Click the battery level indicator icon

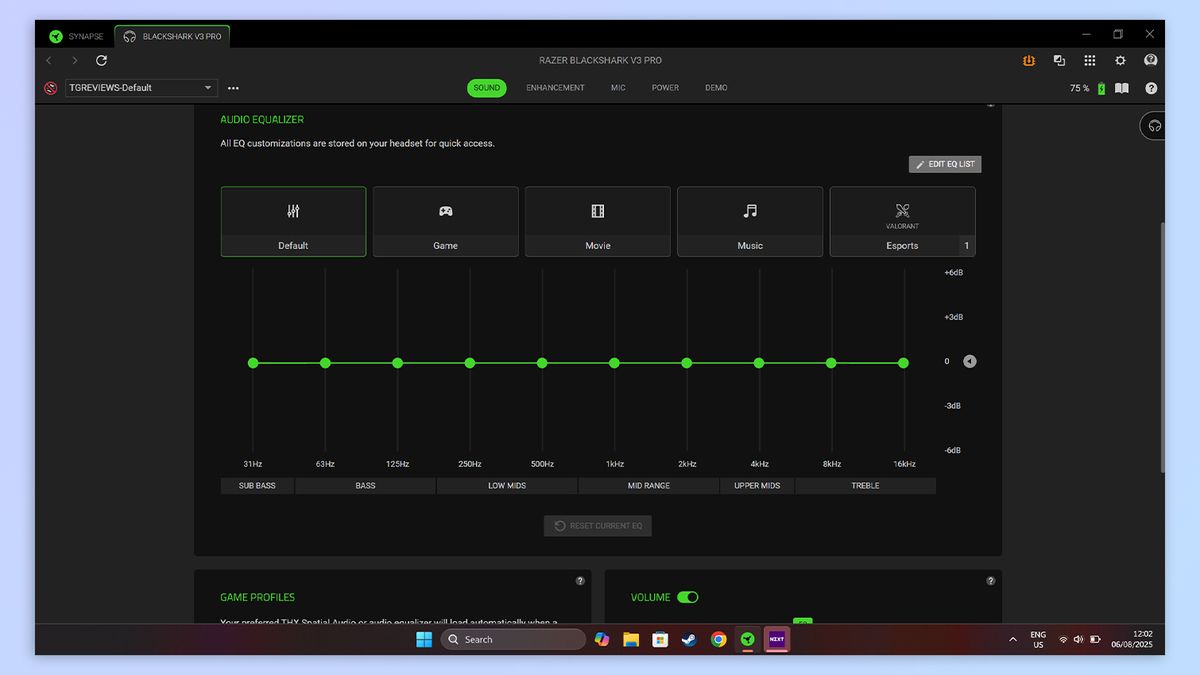pyautogui.click(x=1102, y=88)
